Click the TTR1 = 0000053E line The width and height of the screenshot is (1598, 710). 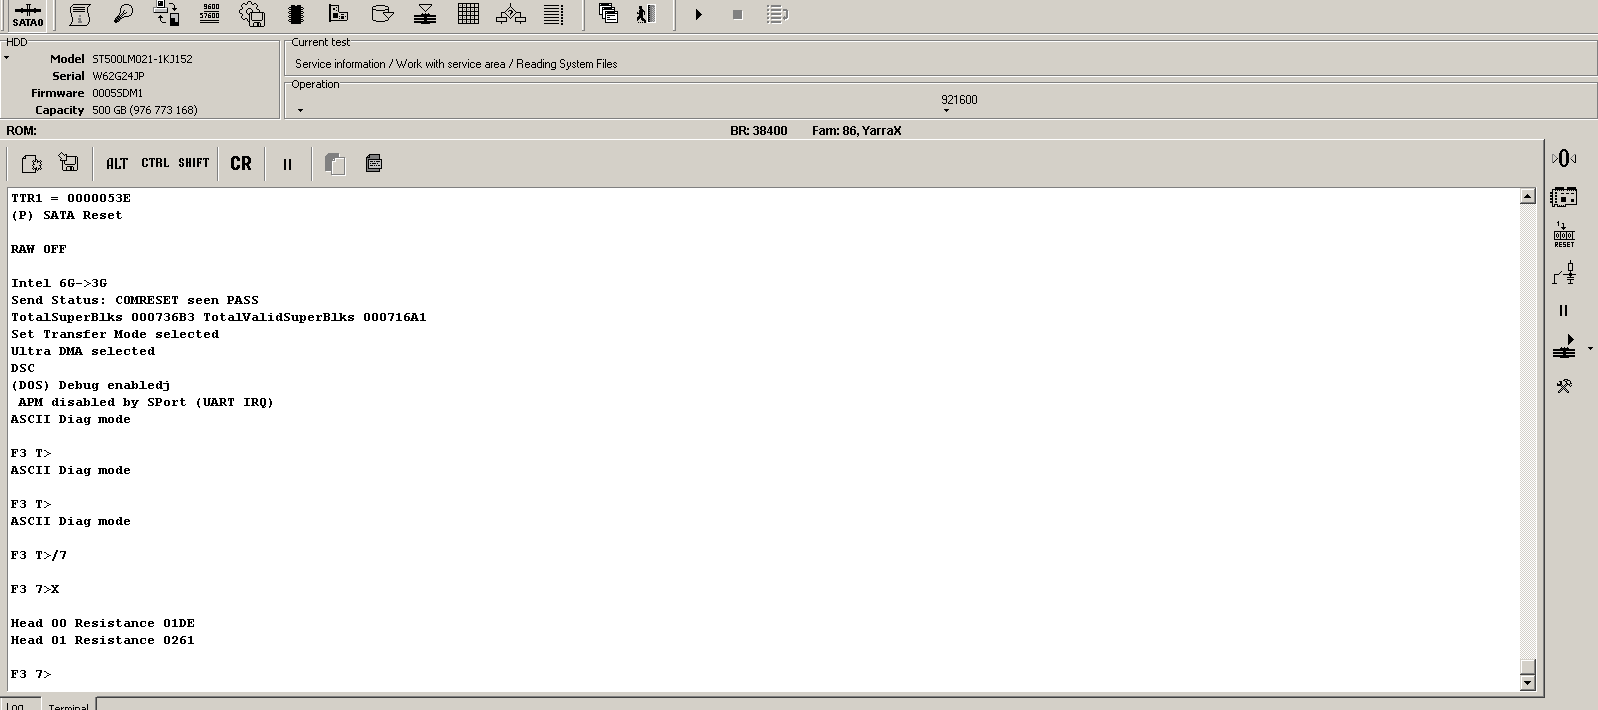coord(71,198)
